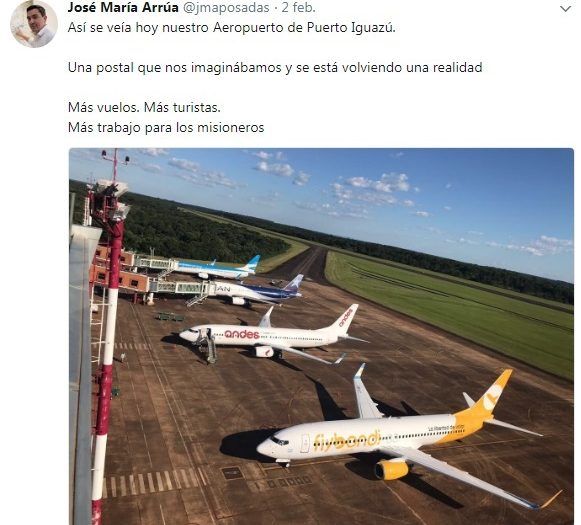
Task: Click the Flybondi logo on the yellow plane
Action: pyautogui.click(x=347, y=440)
